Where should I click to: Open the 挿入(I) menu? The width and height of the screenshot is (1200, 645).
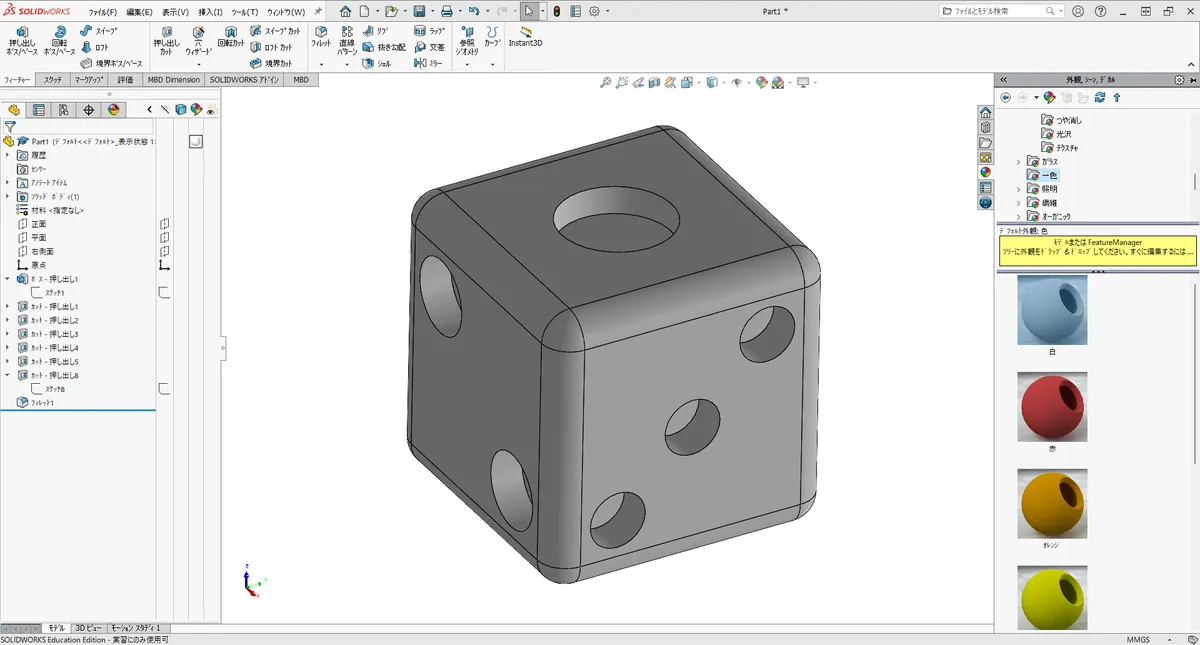click(210, 12)
